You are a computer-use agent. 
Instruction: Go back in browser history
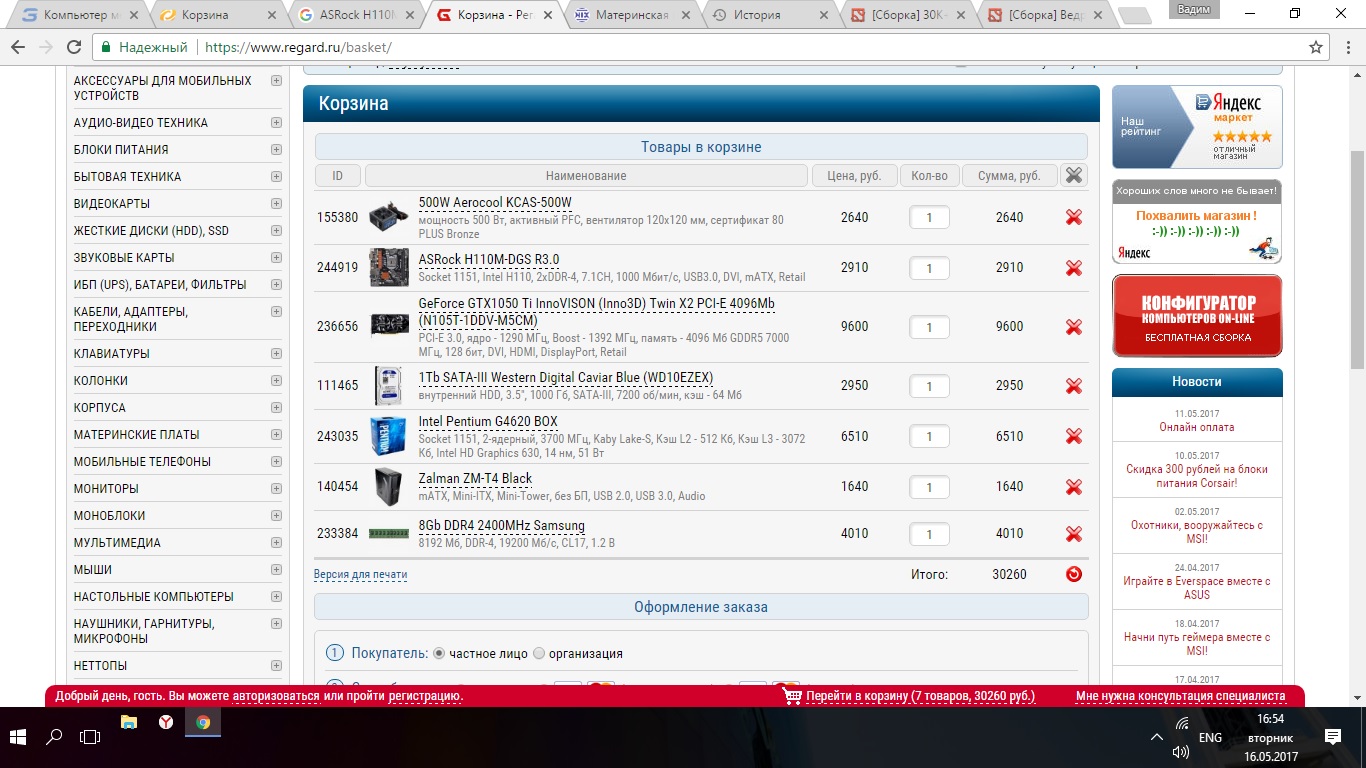tap(19, 47)
